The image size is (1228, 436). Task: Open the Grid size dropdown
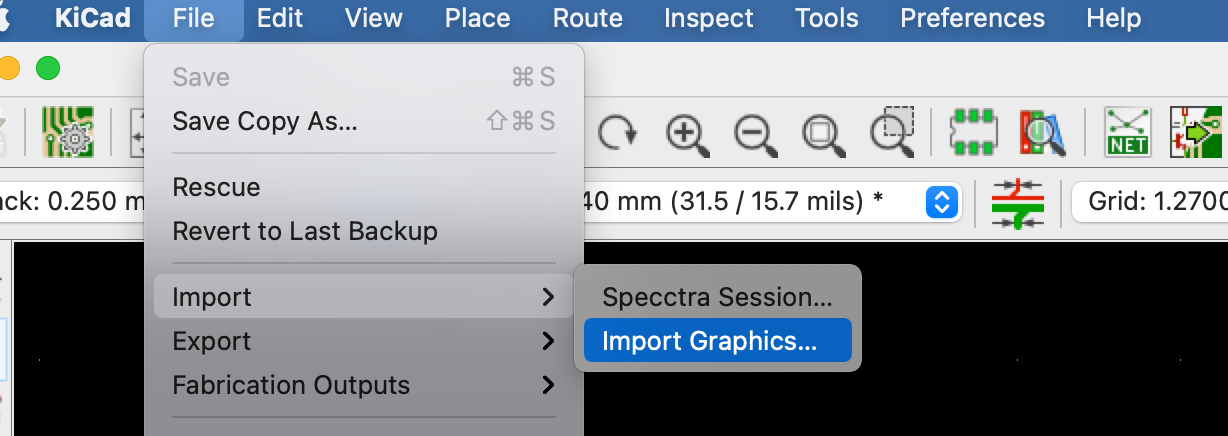click(1150, 202)
